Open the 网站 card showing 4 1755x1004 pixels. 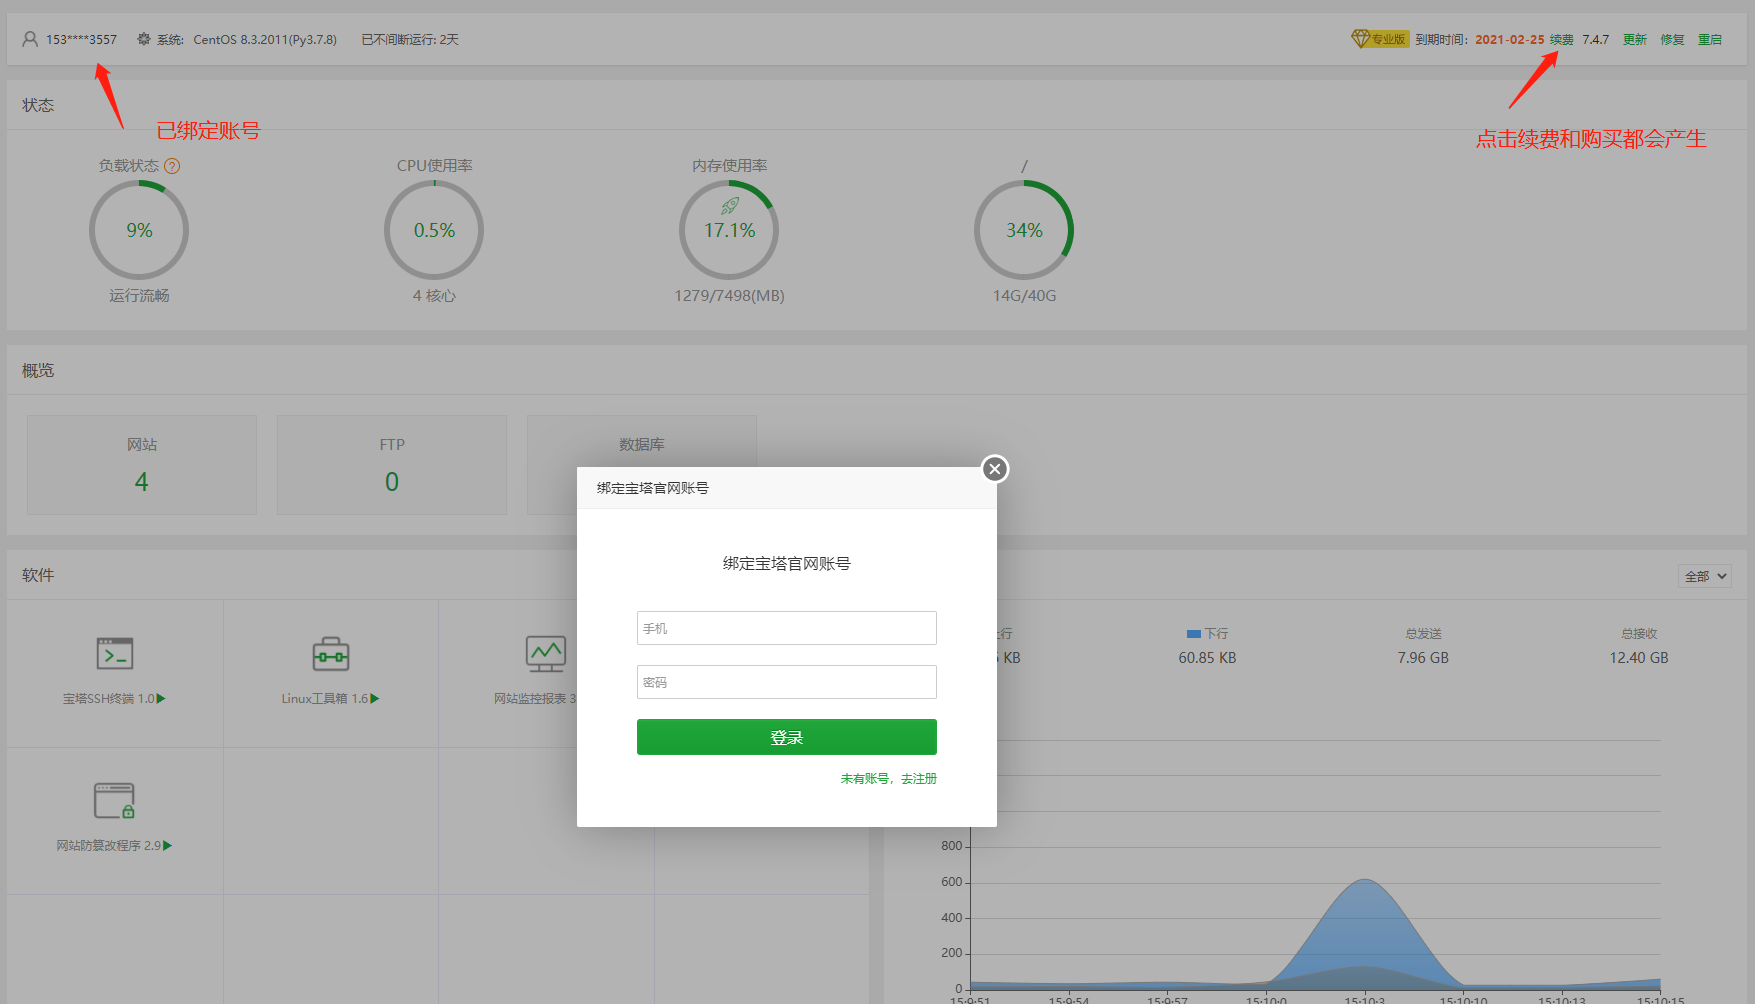tap(142, 465)
